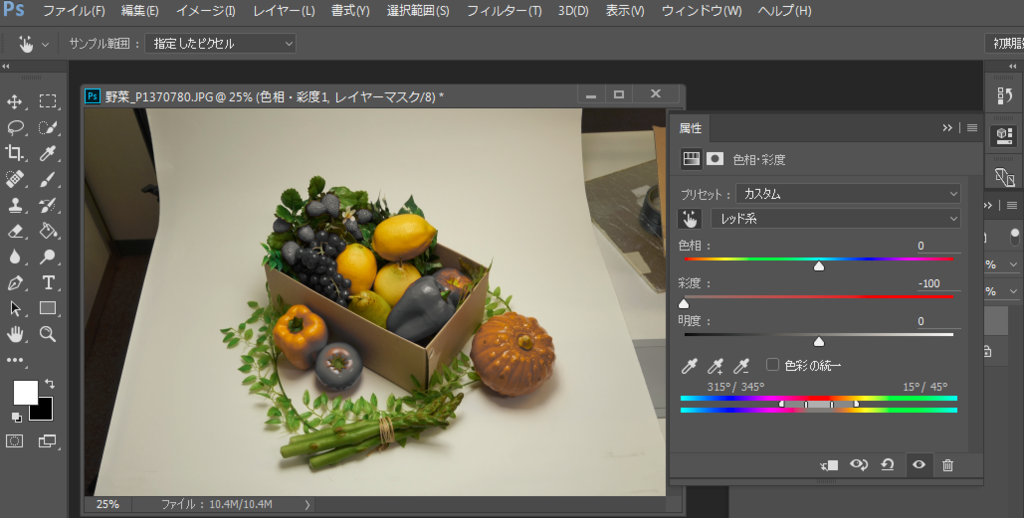The image size is (1024, 518).
Task: Swap foreground and background colors
Action: [x=50, y=384]
